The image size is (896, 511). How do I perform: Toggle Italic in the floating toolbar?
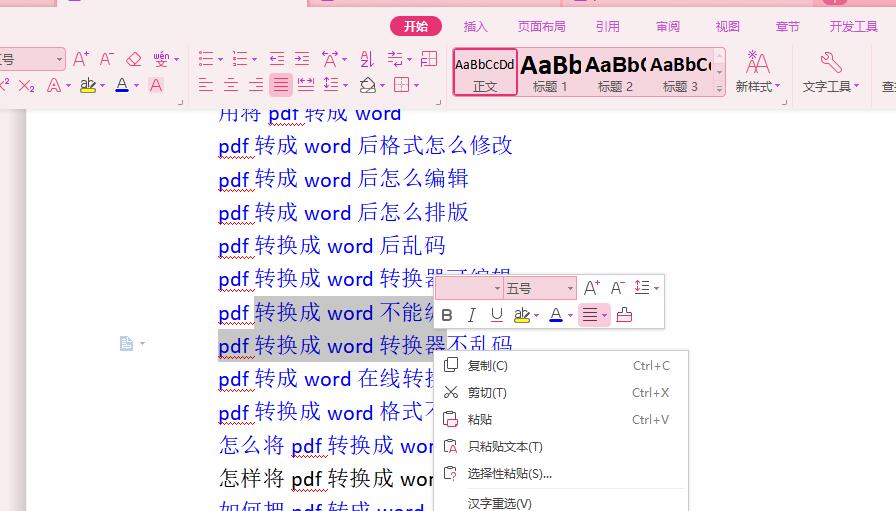point(471,315)
